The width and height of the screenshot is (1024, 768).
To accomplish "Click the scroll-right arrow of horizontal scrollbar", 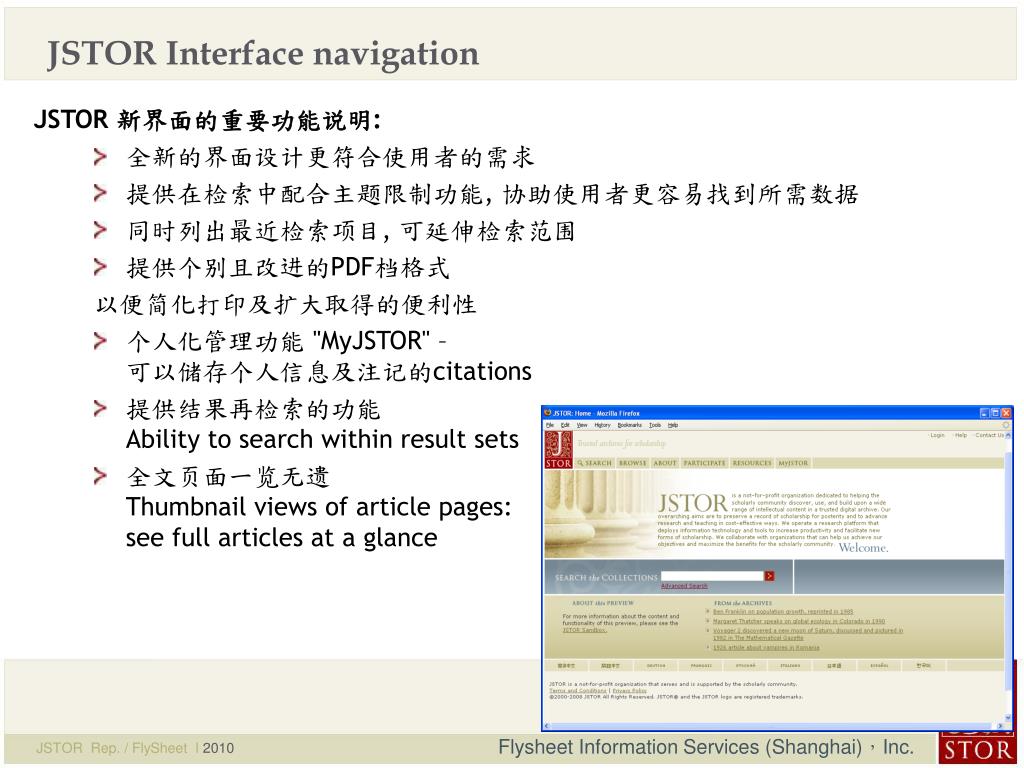I will tap(1000, 726).
